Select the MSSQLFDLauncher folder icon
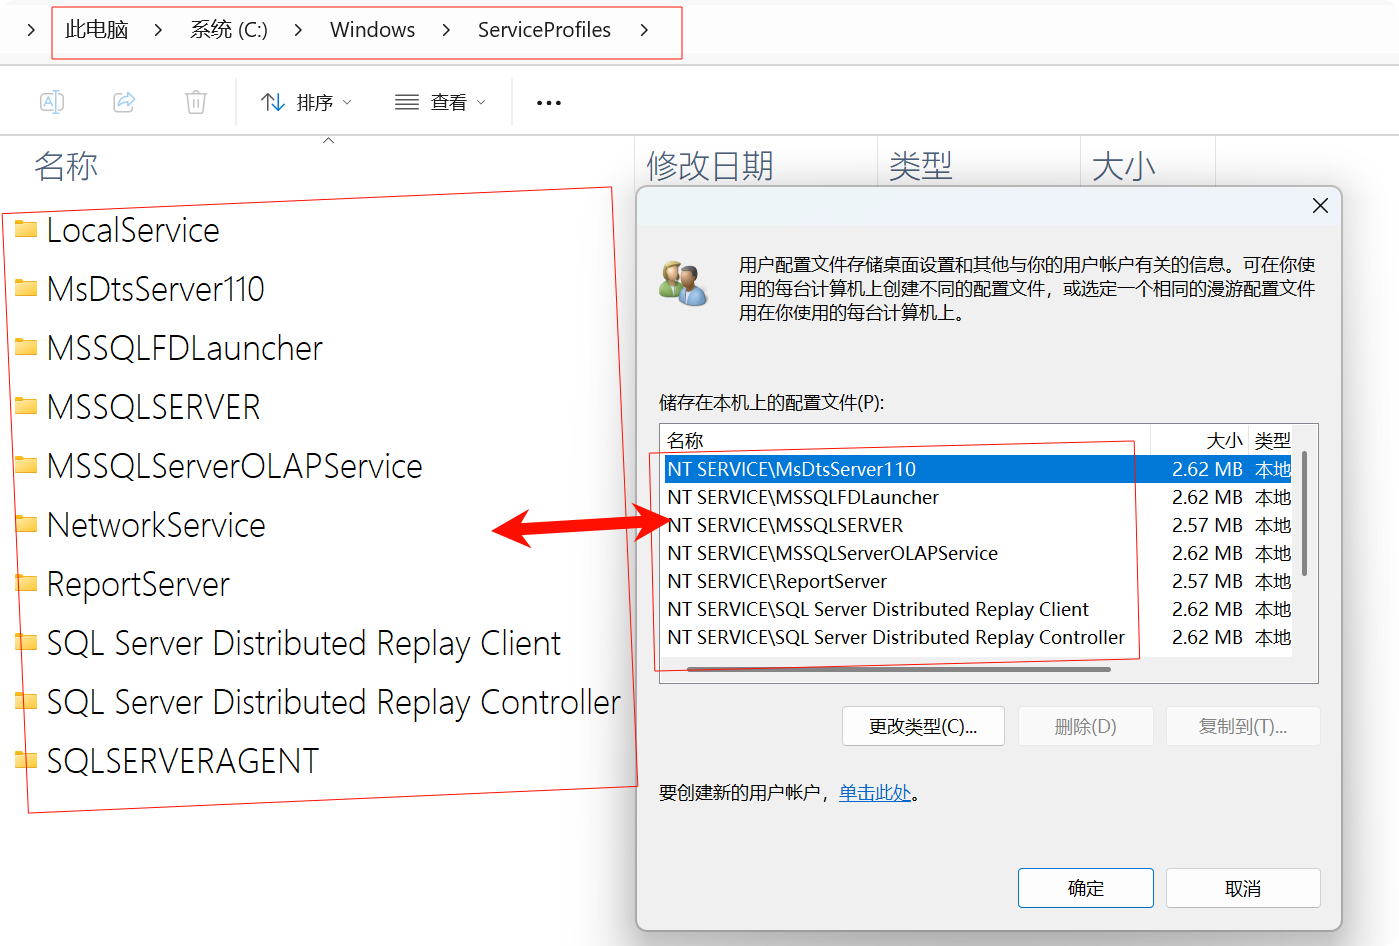Image resolution: width=1399 pixels, height=946 pixels. click(x=26, y=347)
